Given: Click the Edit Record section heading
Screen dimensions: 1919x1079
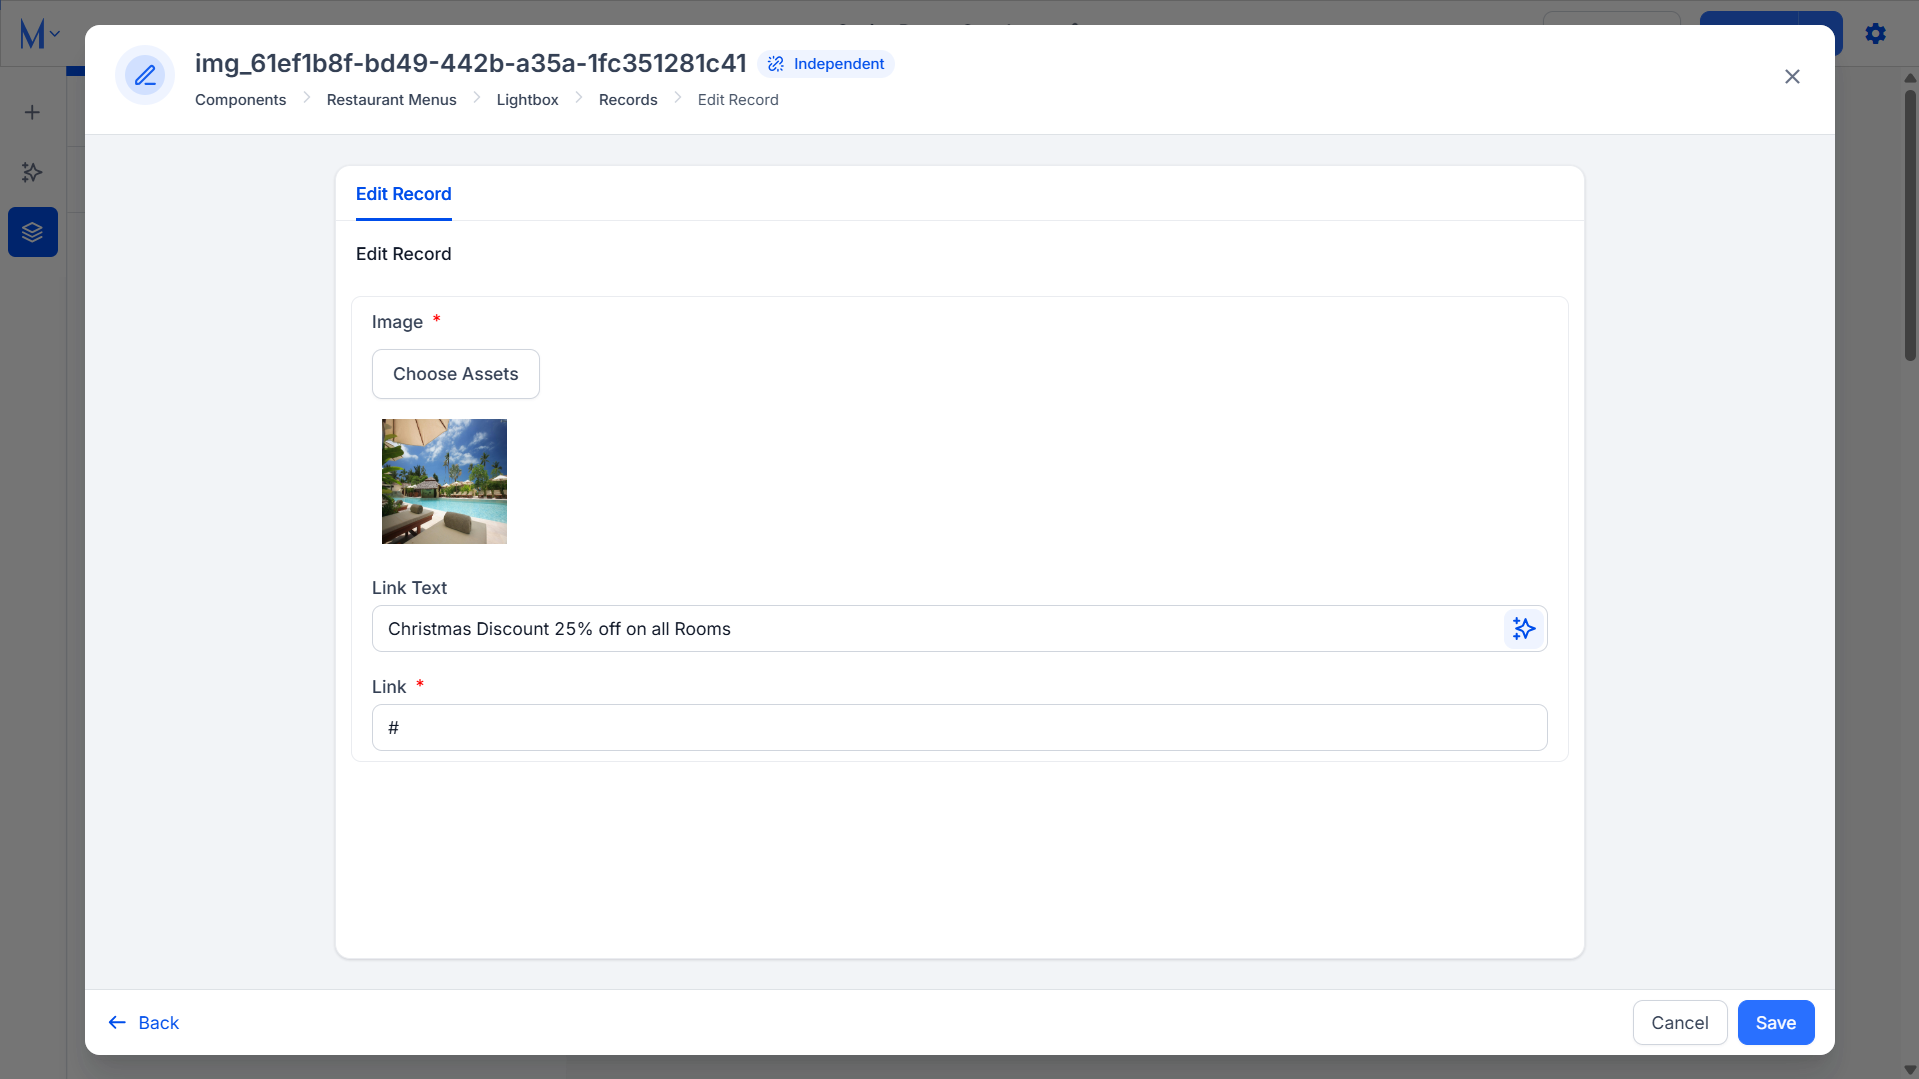Looking at the screenshot, I should click(x=404, y=254).
